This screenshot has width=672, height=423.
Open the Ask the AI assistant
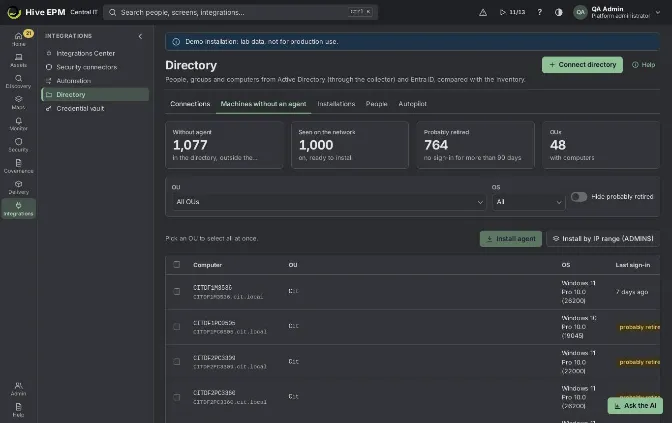click(635, 405)
